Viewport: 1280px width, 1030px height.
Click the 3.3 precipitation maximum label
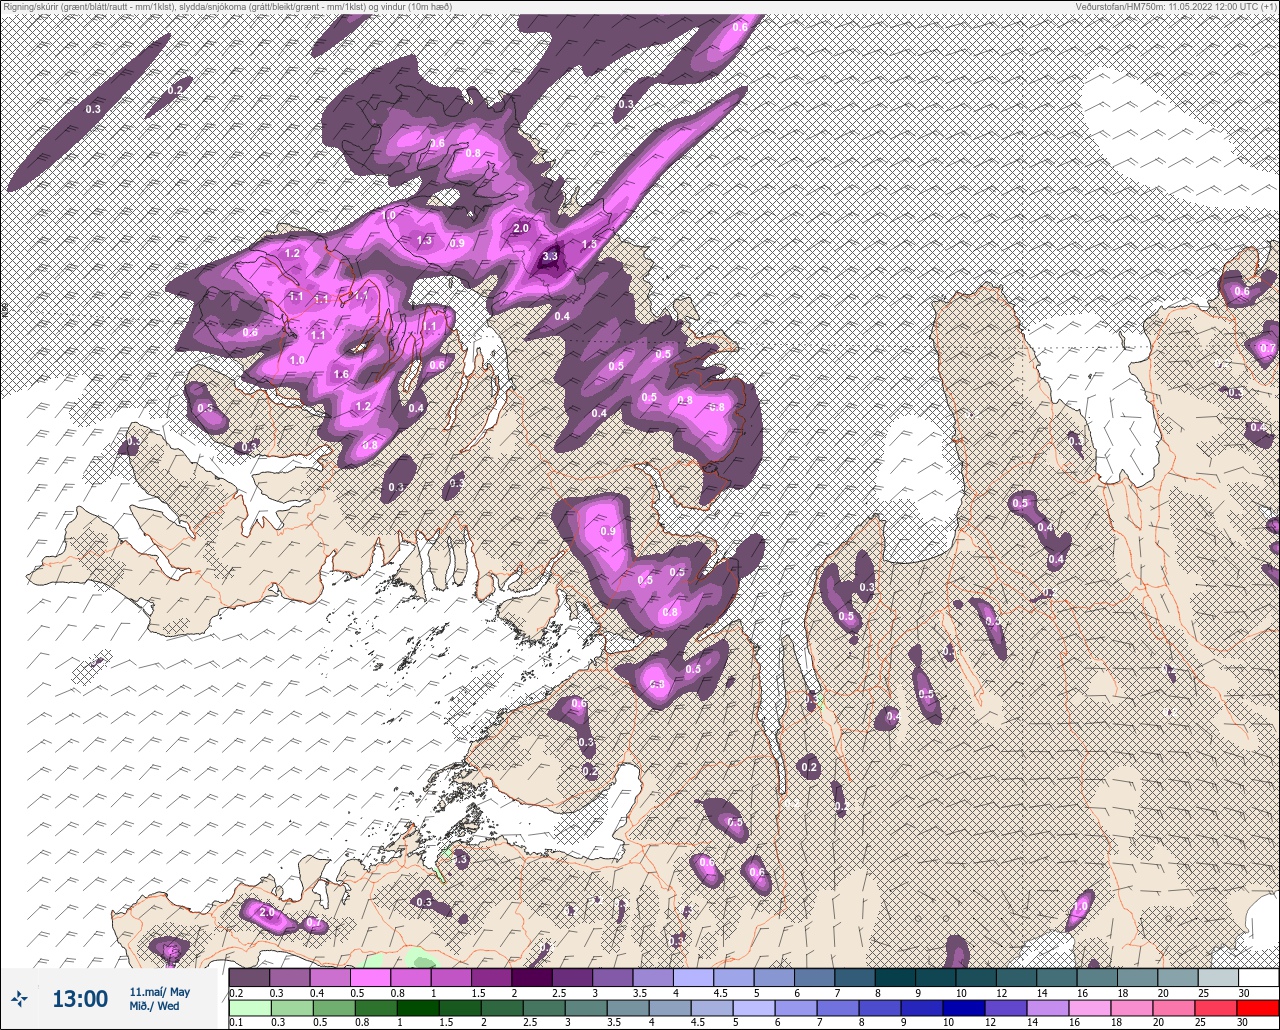point(550,257)
